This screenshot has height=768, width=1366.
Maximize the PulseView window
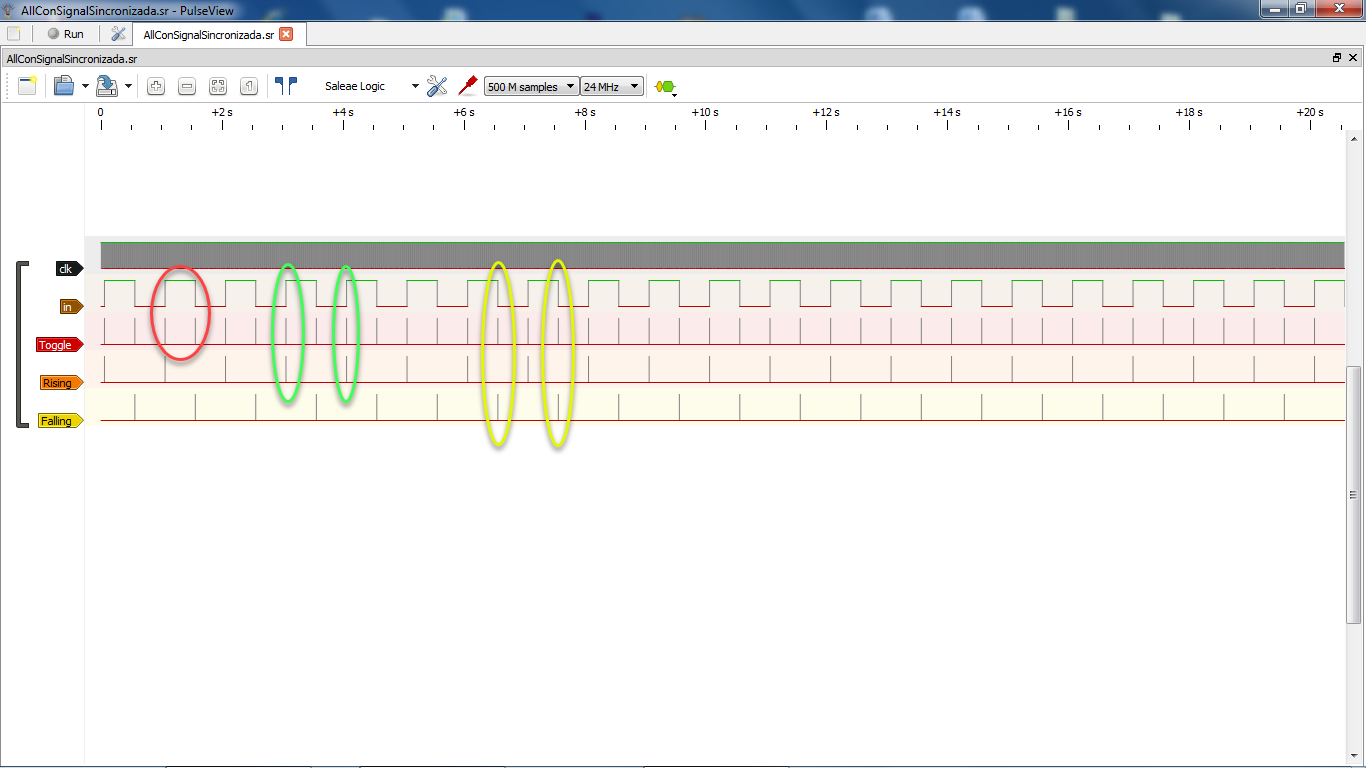[x=1300, y=8]
